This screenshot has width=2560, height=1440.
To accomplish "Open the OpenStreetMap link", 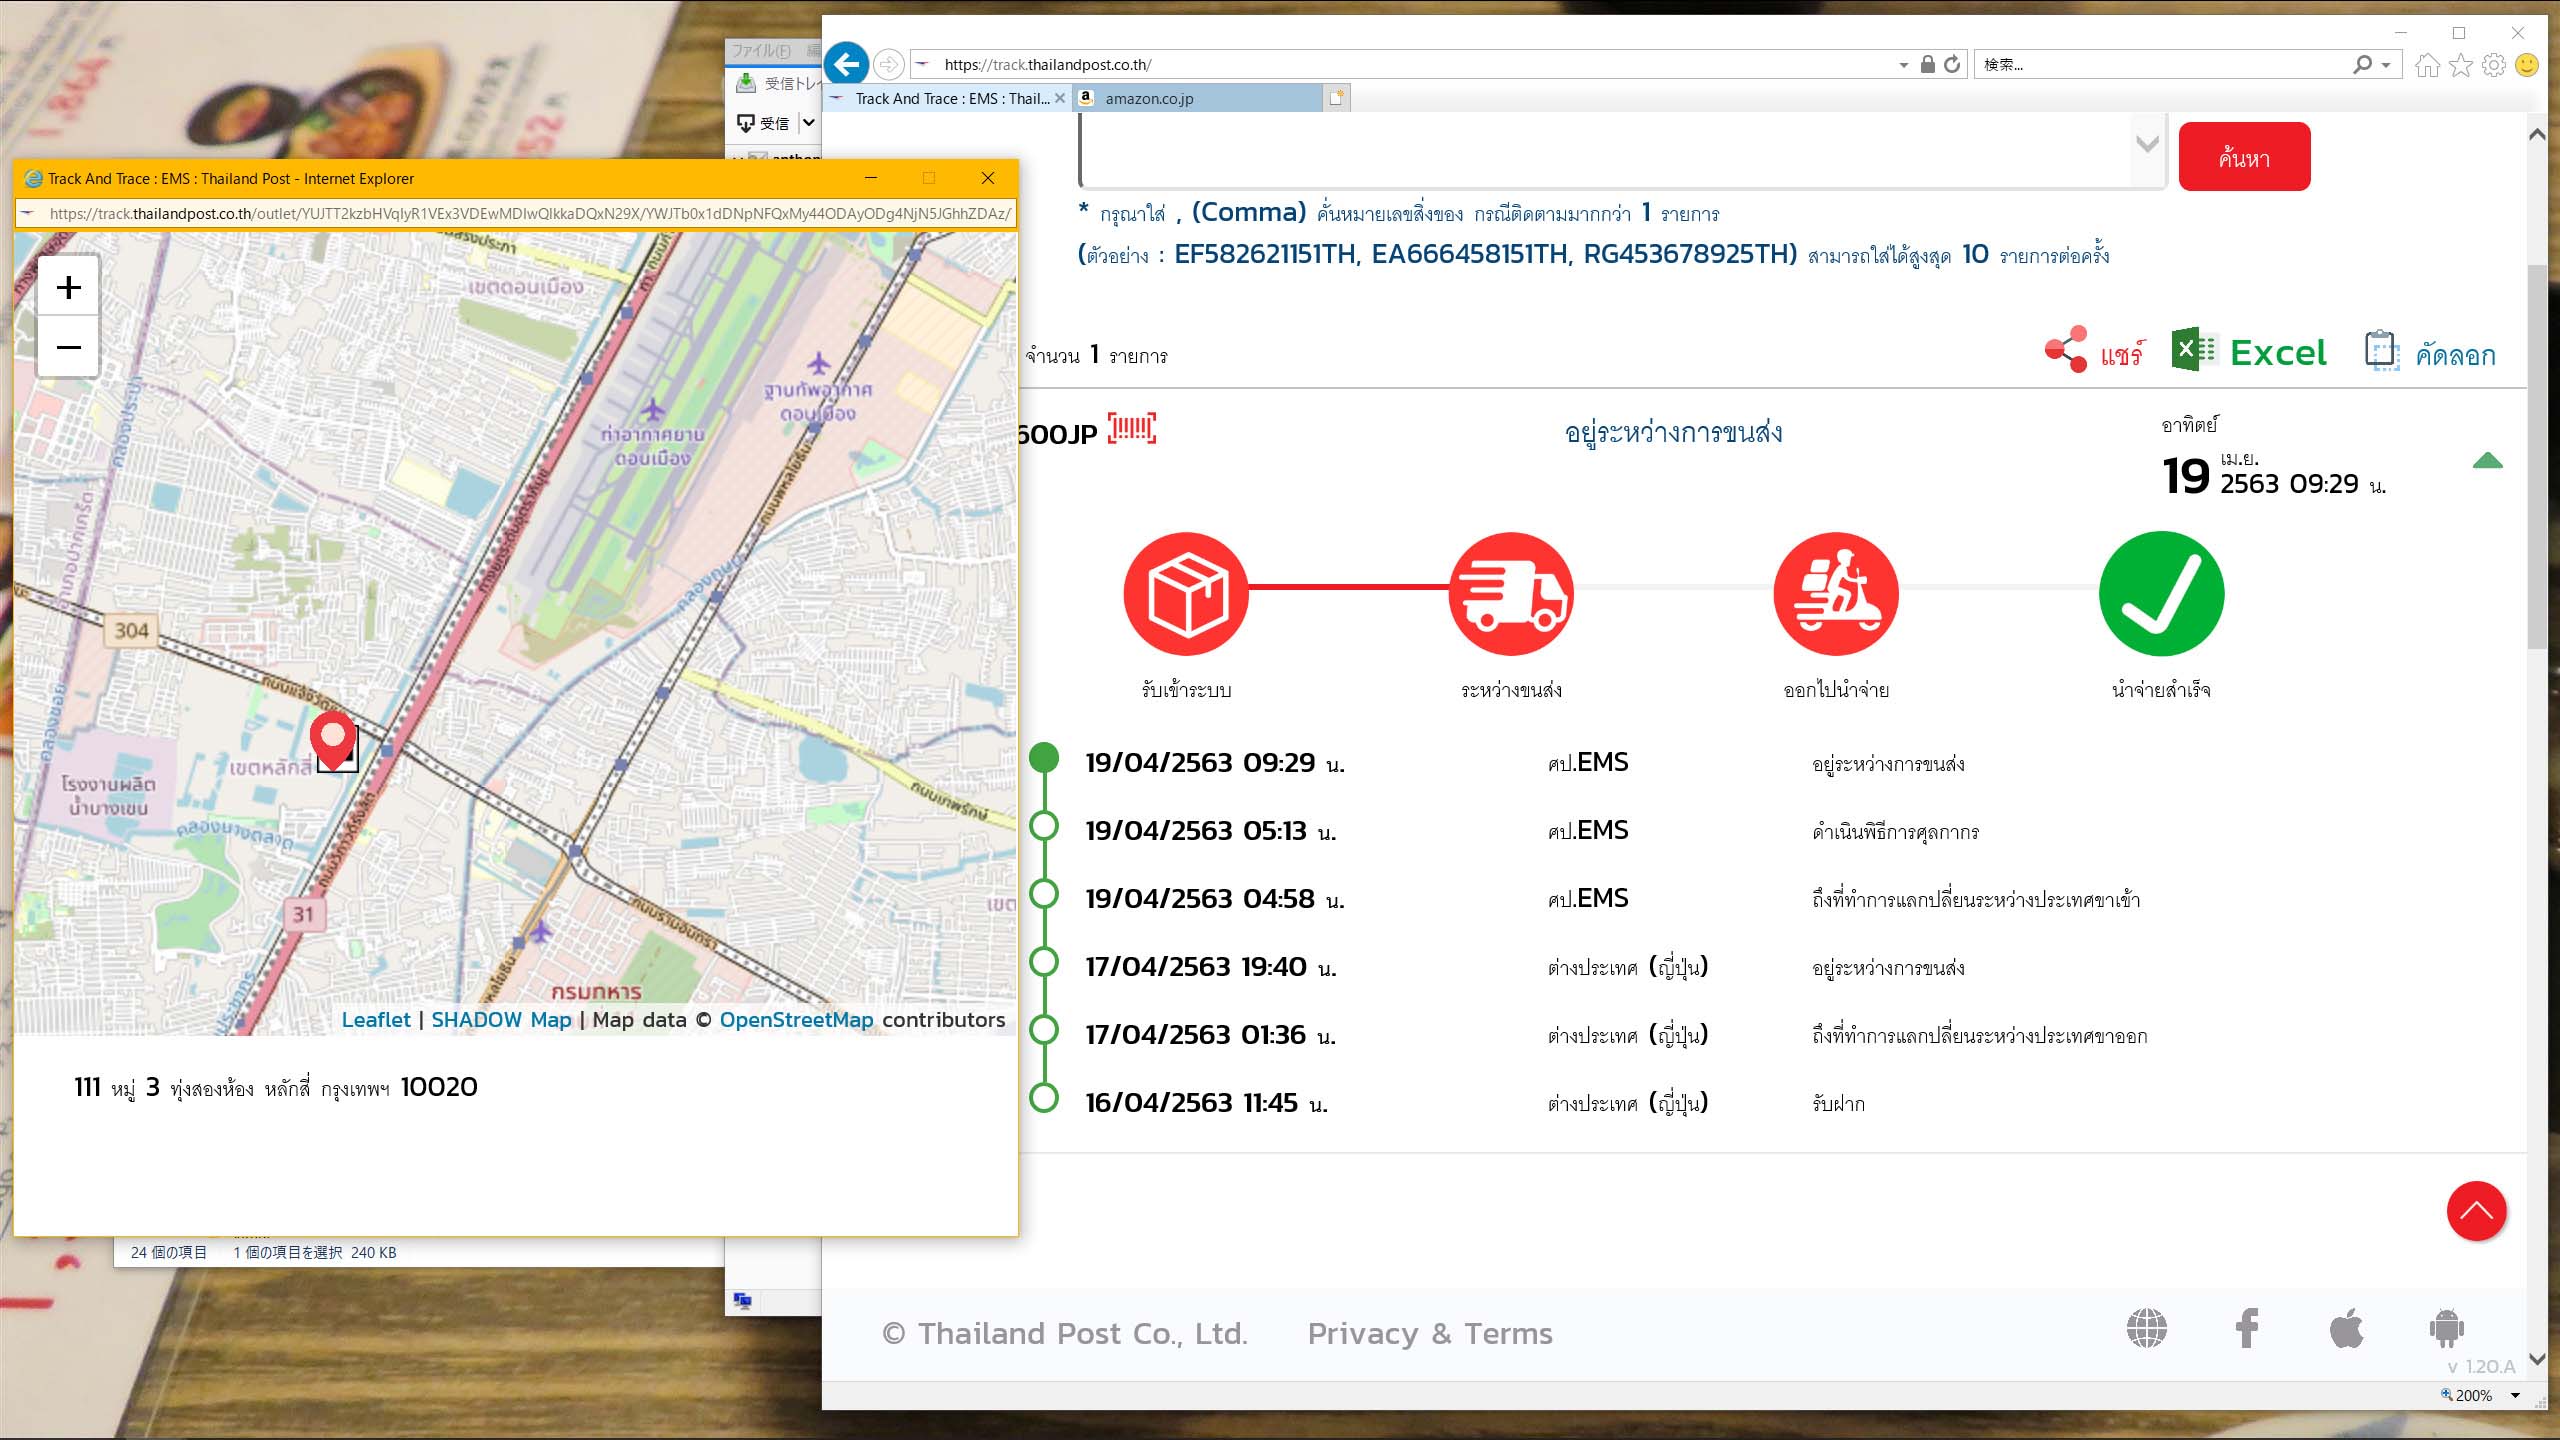I will [796, 1019].
